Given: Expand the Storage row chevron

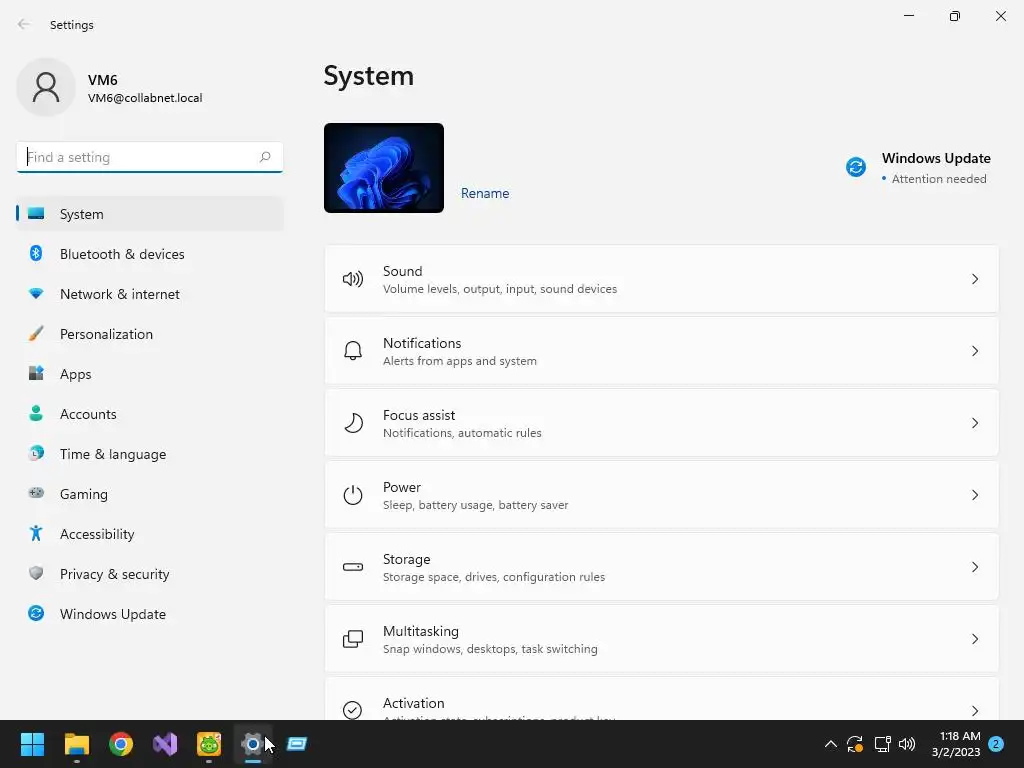Looking at the screenshot, I should click(x=974, y=567).
